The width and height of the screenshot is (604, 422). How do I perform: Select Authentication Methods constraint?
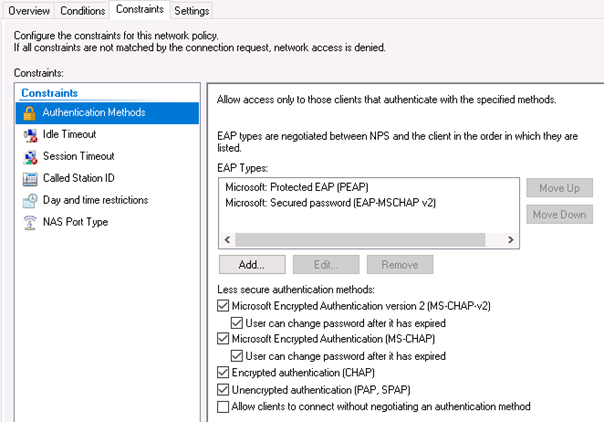point(107,113)
